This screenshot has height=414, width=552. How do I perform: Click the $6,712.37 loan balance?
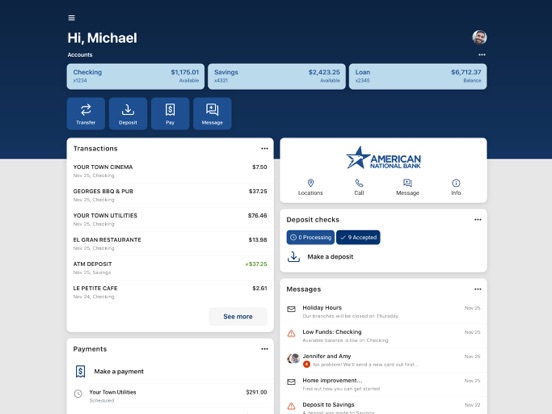pos(466,72)
